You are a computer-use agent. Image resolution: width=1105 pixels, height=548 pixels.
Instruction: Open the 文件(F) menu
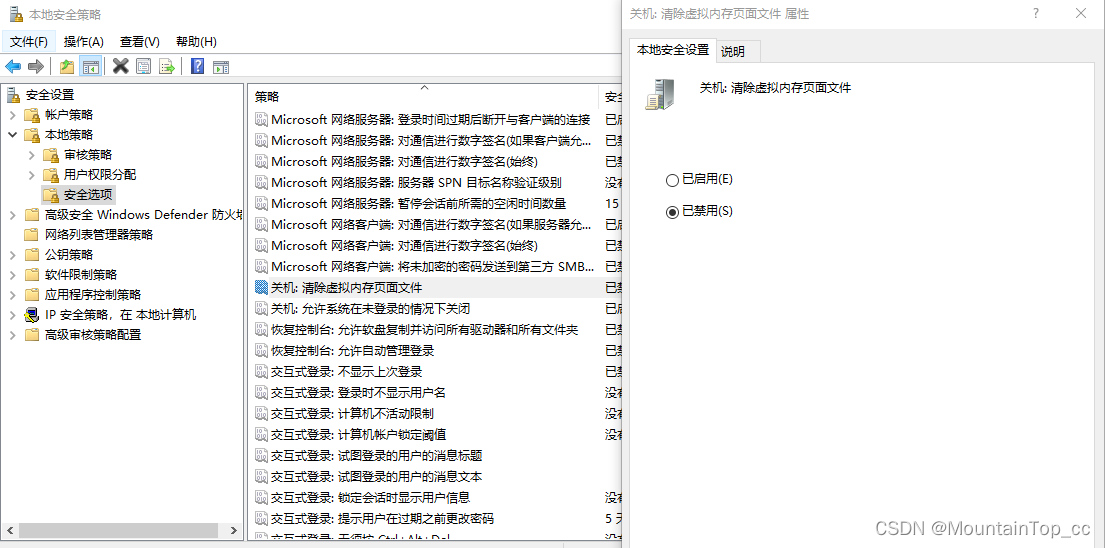[x=29, y=42]
